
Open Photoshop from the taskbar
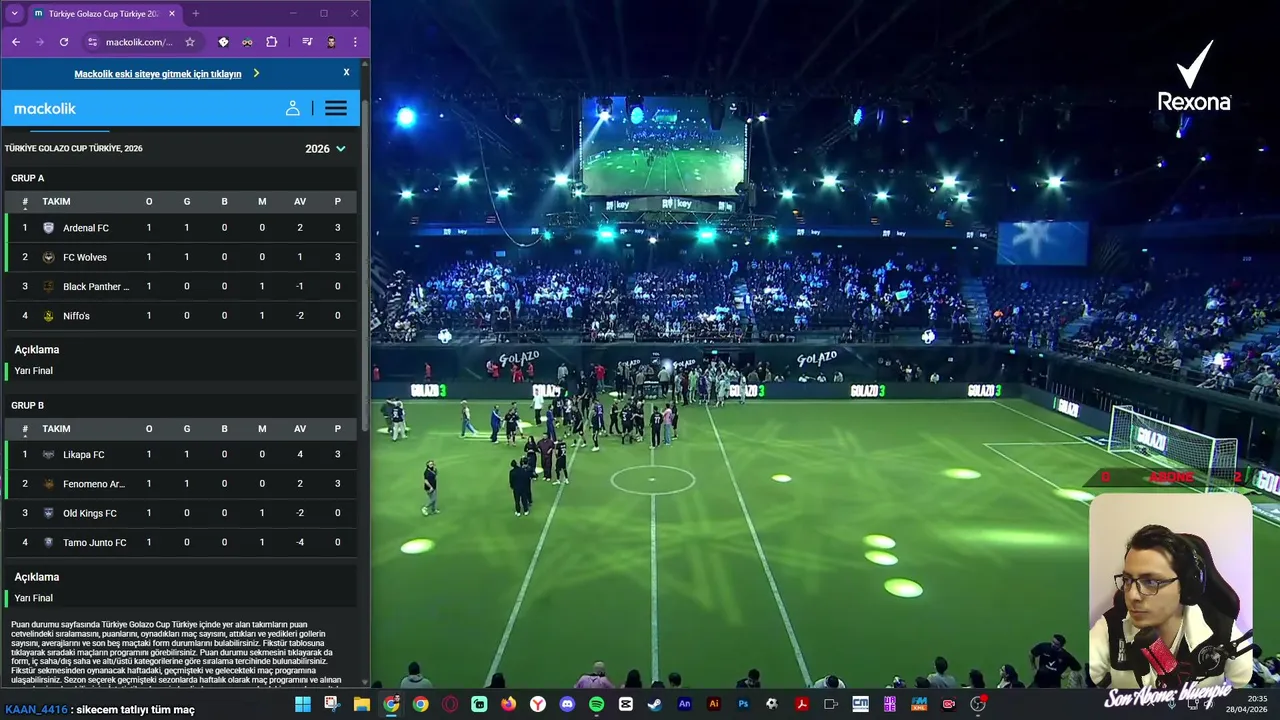point(743,704)
